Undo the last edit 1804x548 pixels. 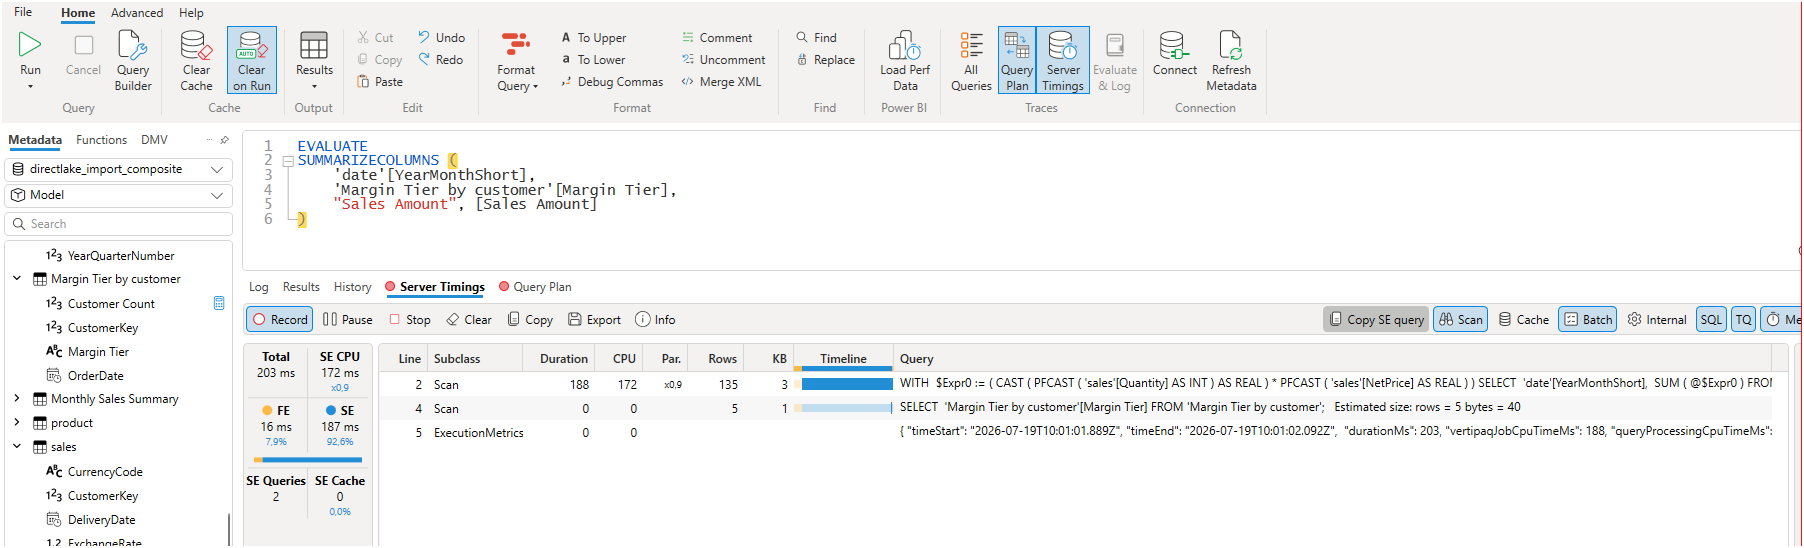point(442,38)
